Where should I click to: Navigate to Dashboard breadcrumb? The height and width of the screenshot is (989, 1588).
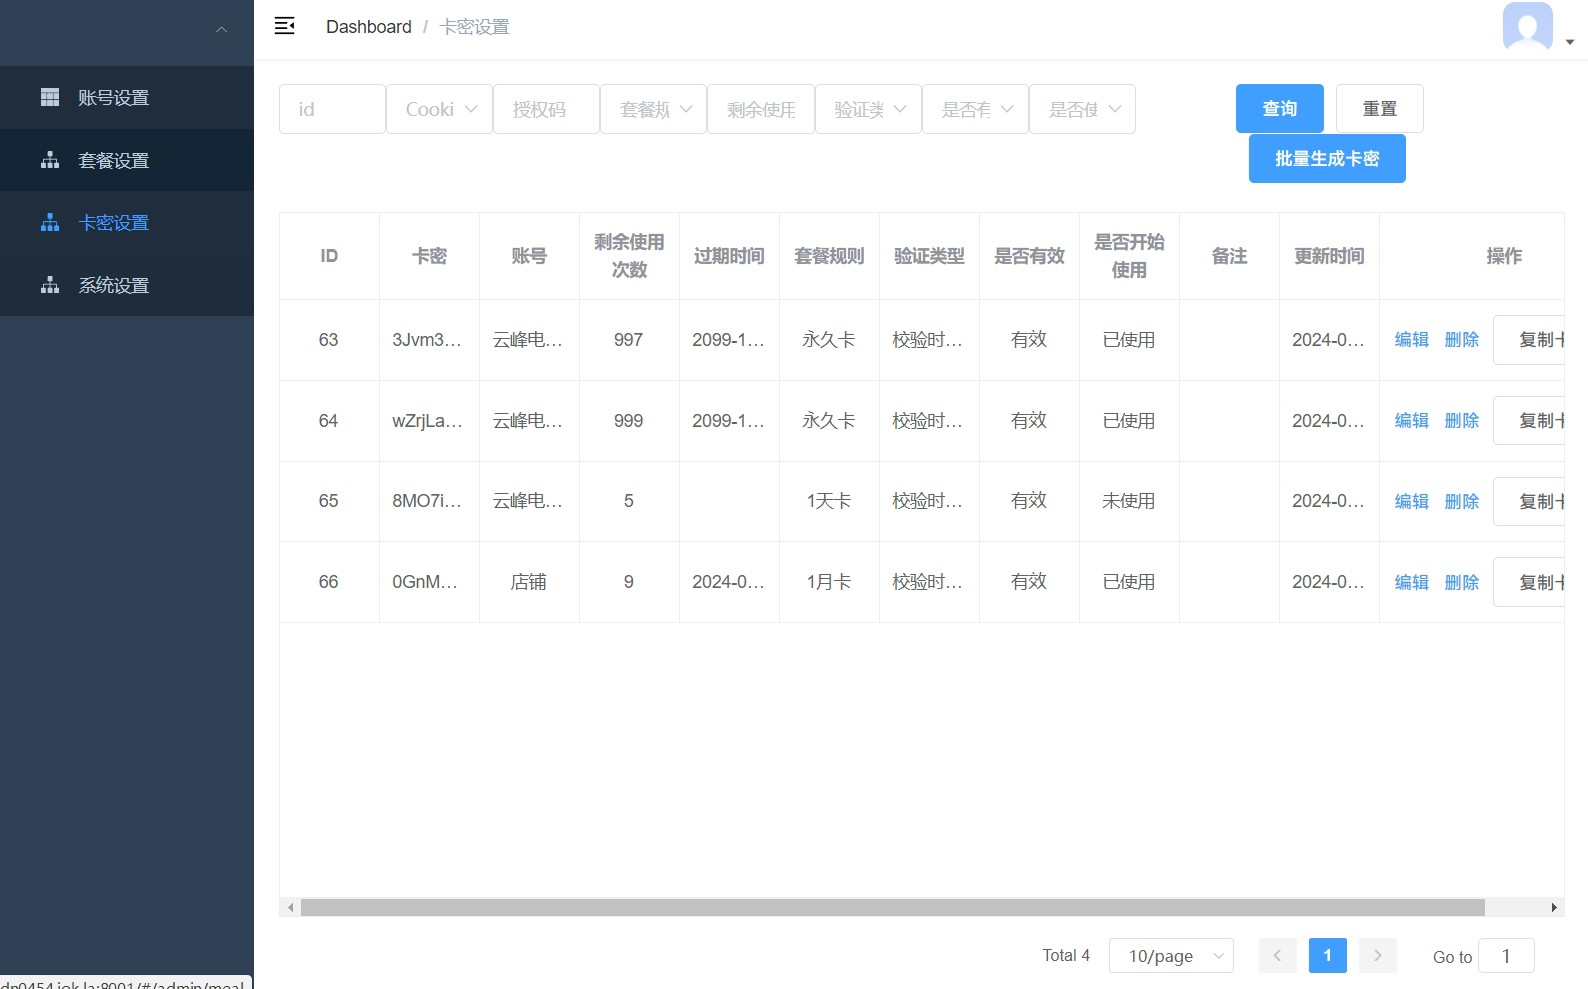tap(368, 27)
